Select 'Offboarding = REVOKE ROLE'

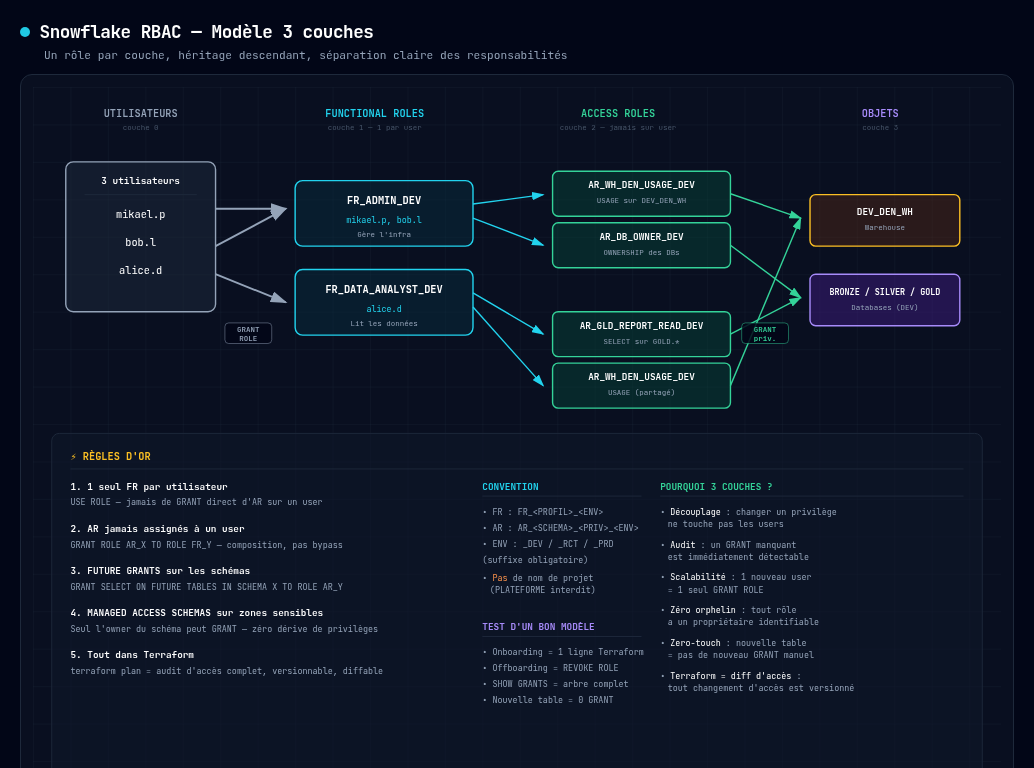pos(551,668)
